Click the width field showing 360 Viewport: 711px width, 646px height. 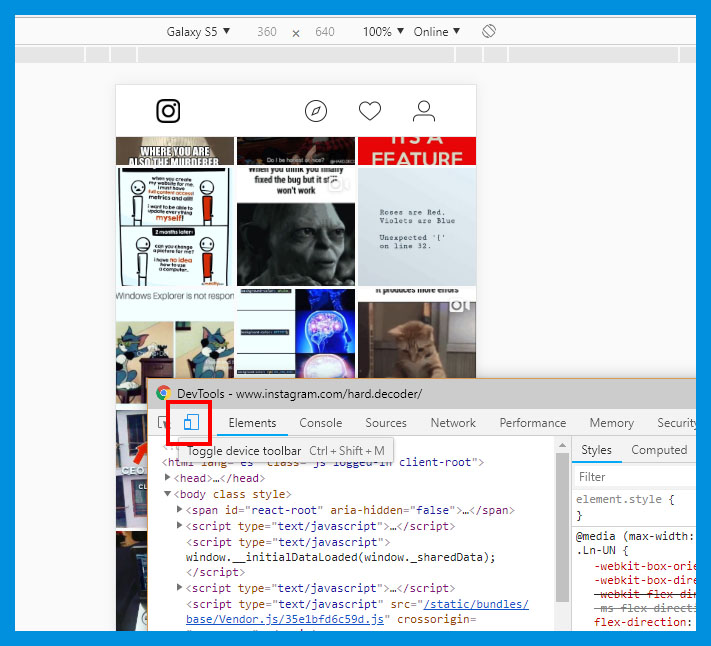(267, 32)
